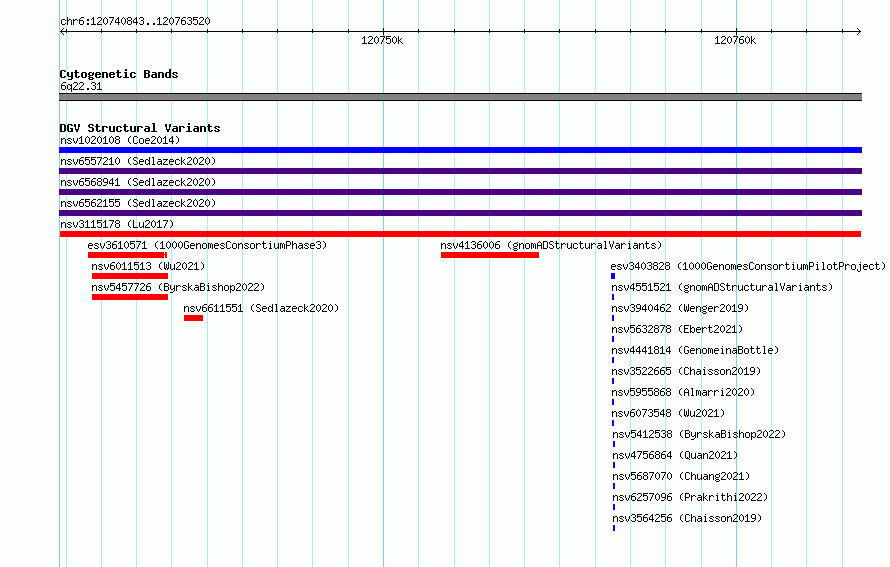Screen dimensions: 890x567
Task: Click the chr6:120740843..120763520 coordinates text
Action: (135, 22)
